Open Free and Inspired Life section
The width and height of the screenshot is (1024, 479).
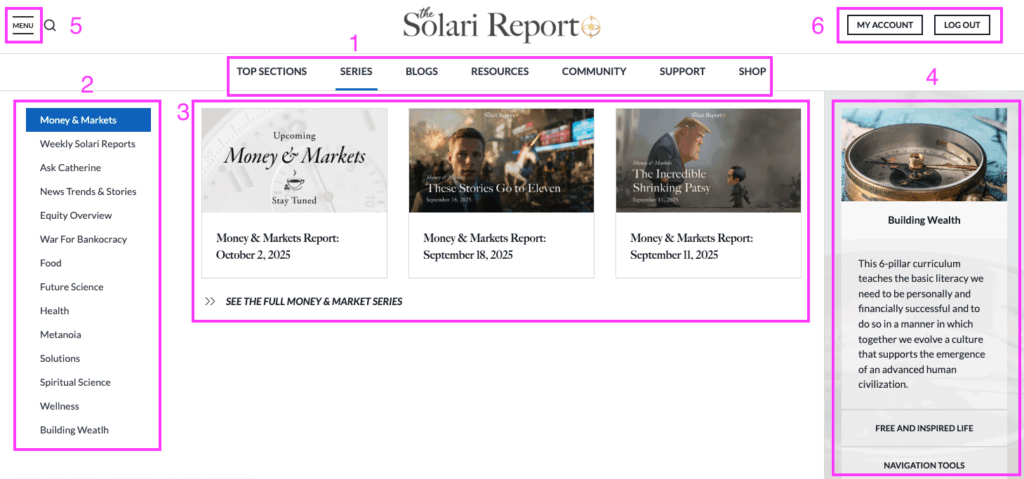(923, 428)
